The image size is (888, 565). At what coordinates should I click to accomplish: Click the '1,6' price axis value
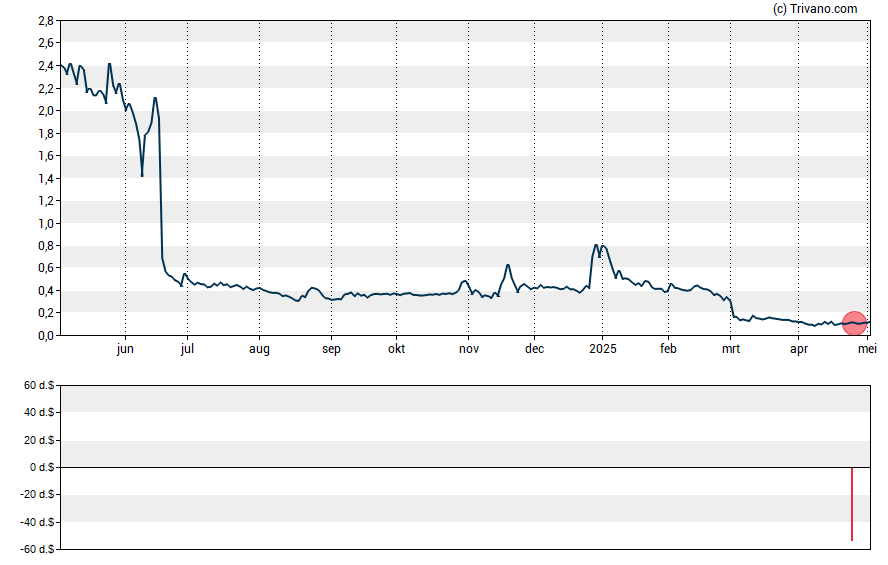46,156
